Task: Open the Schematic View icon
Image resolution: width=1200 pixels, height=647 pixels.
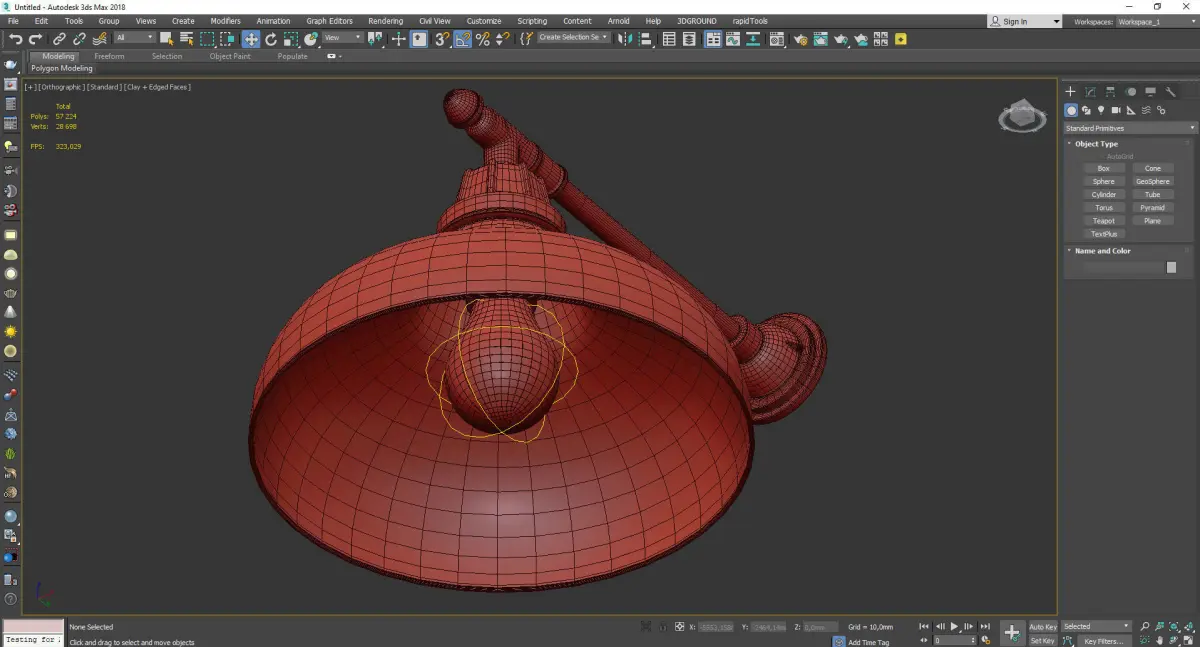Action: (x=753, y=39)
